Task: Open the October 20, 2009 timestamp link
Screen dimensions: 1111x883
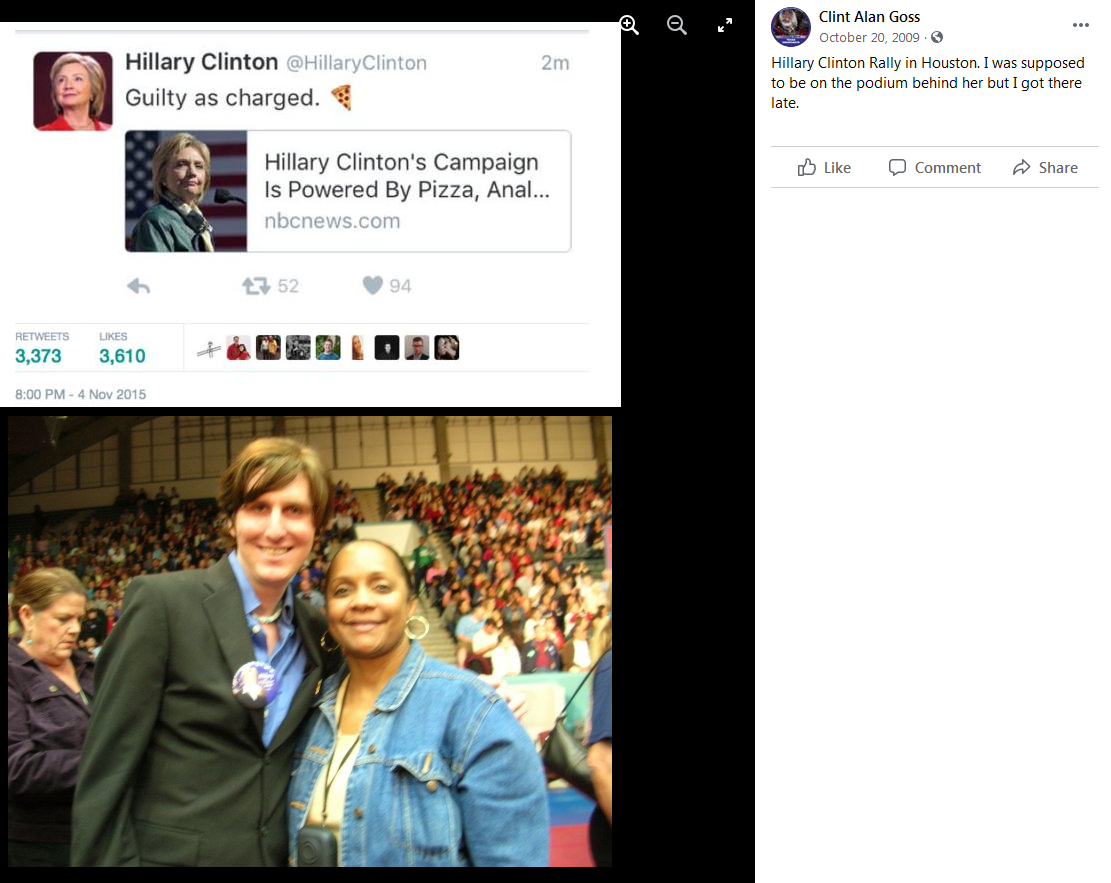Action: tap(869, 38)
